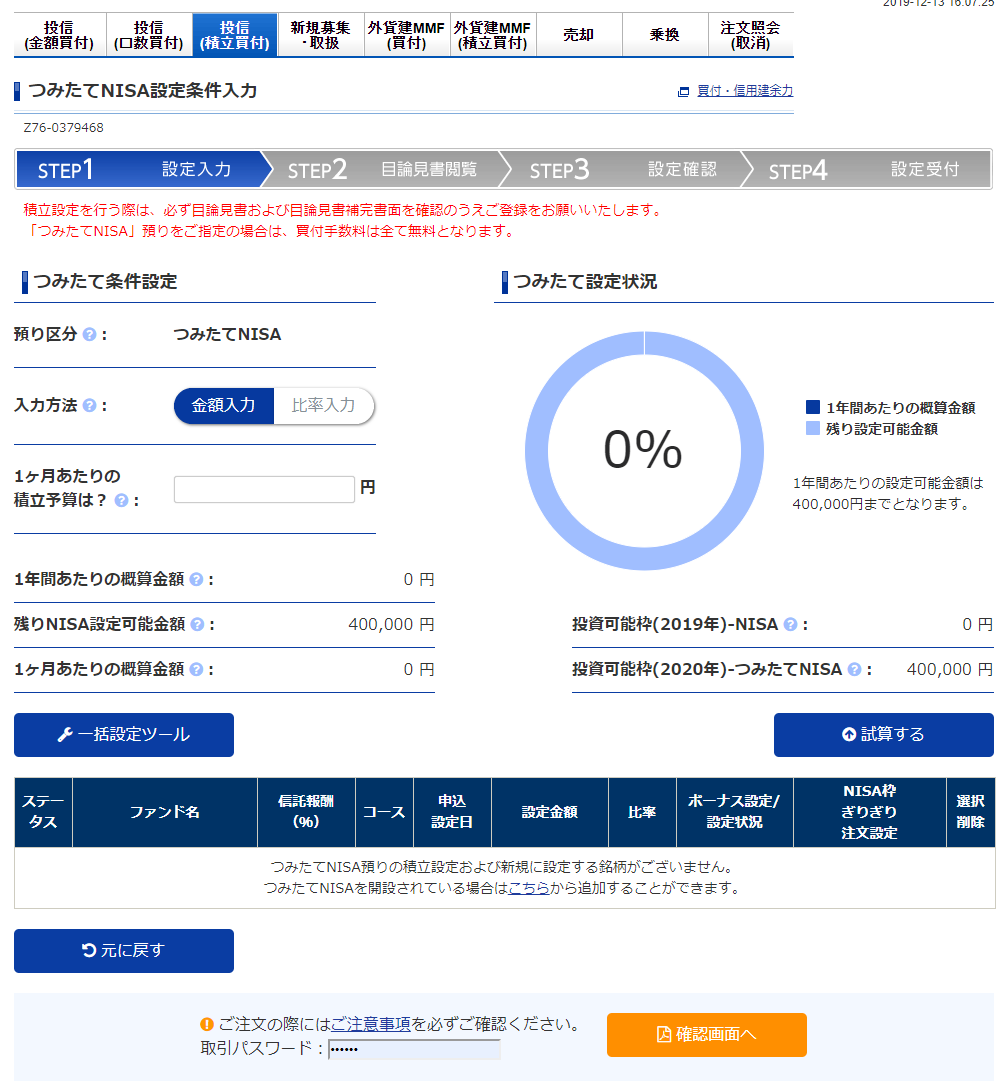This screenshot has height=1091, width=1008.
Task: Click STEP3 設定確認 step indicator
Action: [626, 169]
